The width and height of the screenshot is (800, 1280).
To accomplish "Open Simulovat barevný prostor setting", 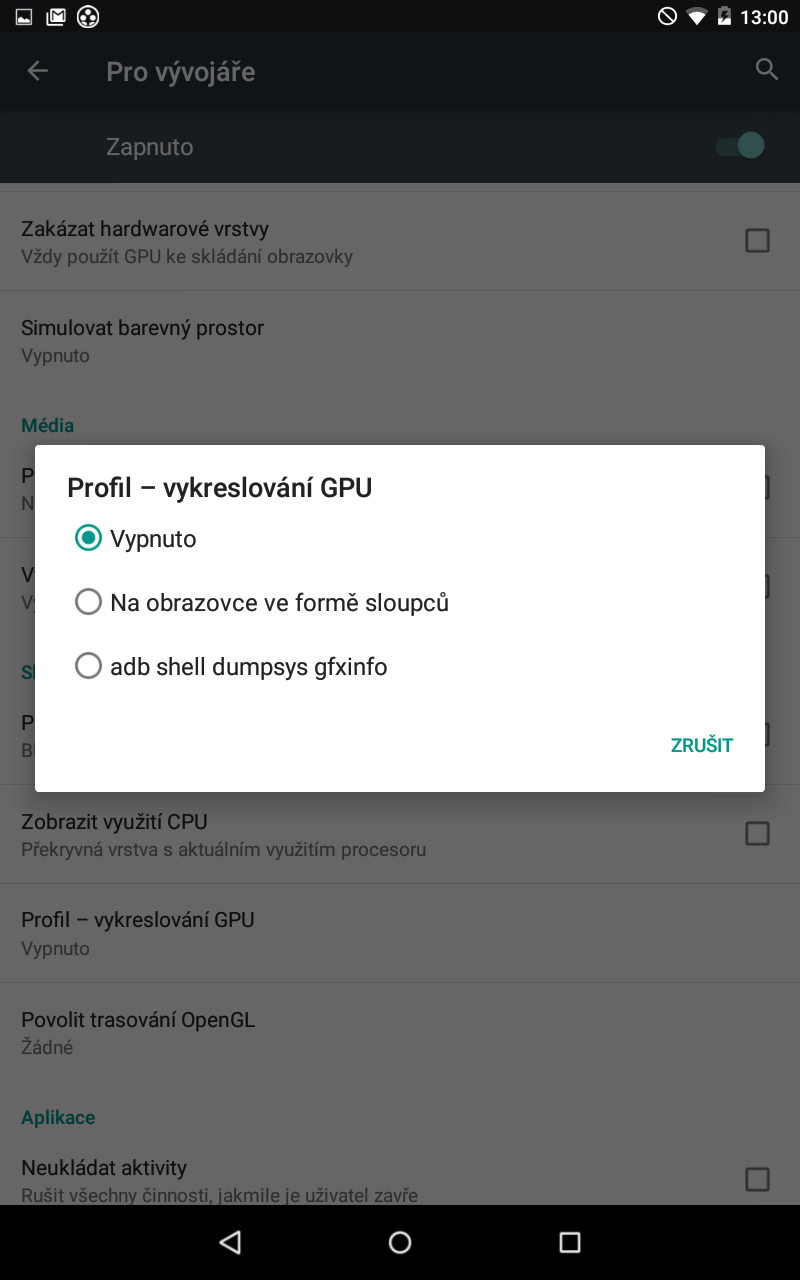I will pyautogui.click(x=400, y=341).
